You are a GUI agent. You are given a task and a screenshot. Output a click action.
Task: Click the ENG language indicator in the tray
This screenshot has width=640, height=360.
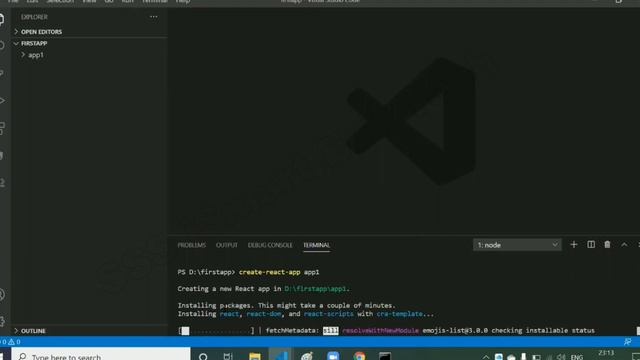pos(577,357)
